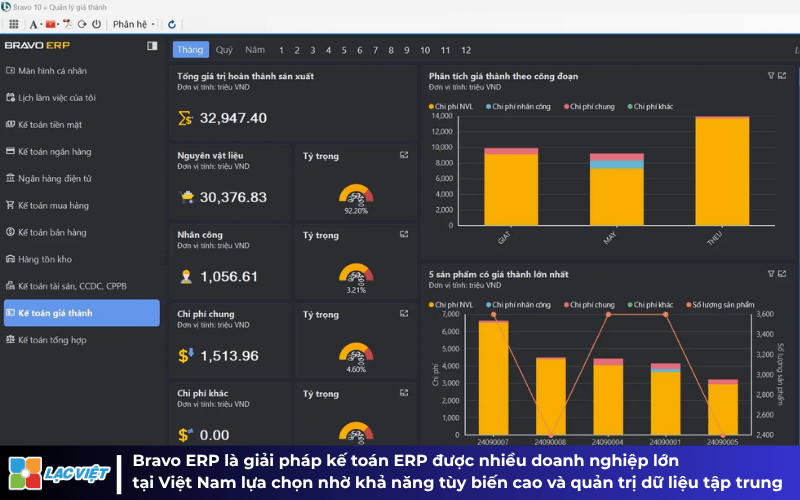This screenshot has width=800, height=500.
Task: Open Hàng tồn kho module
Action: coord(38,259)
